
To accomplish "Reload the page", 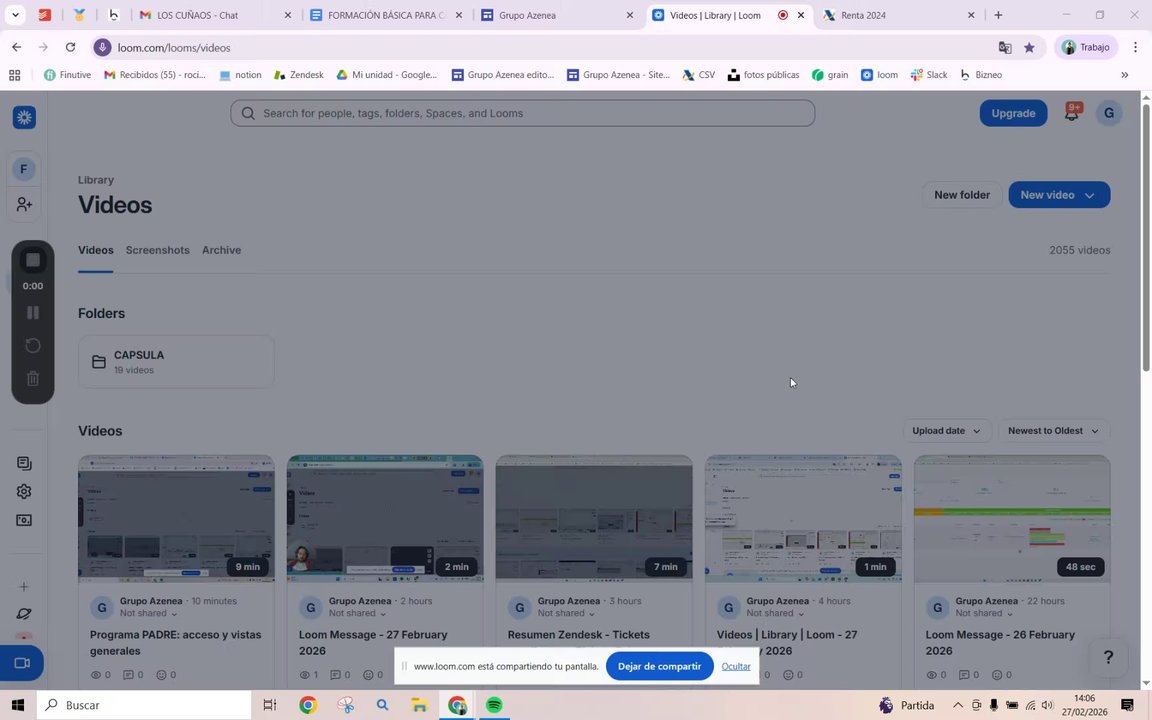I will tap(71, 47).
